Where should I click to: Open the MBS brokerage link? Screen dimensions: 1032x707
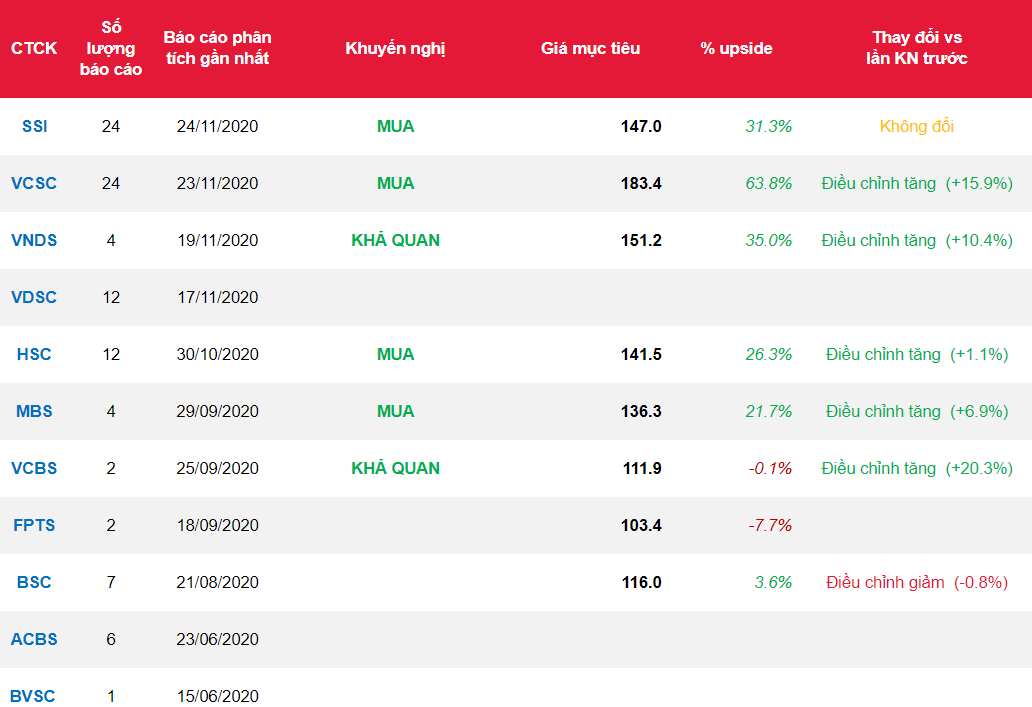34,411
